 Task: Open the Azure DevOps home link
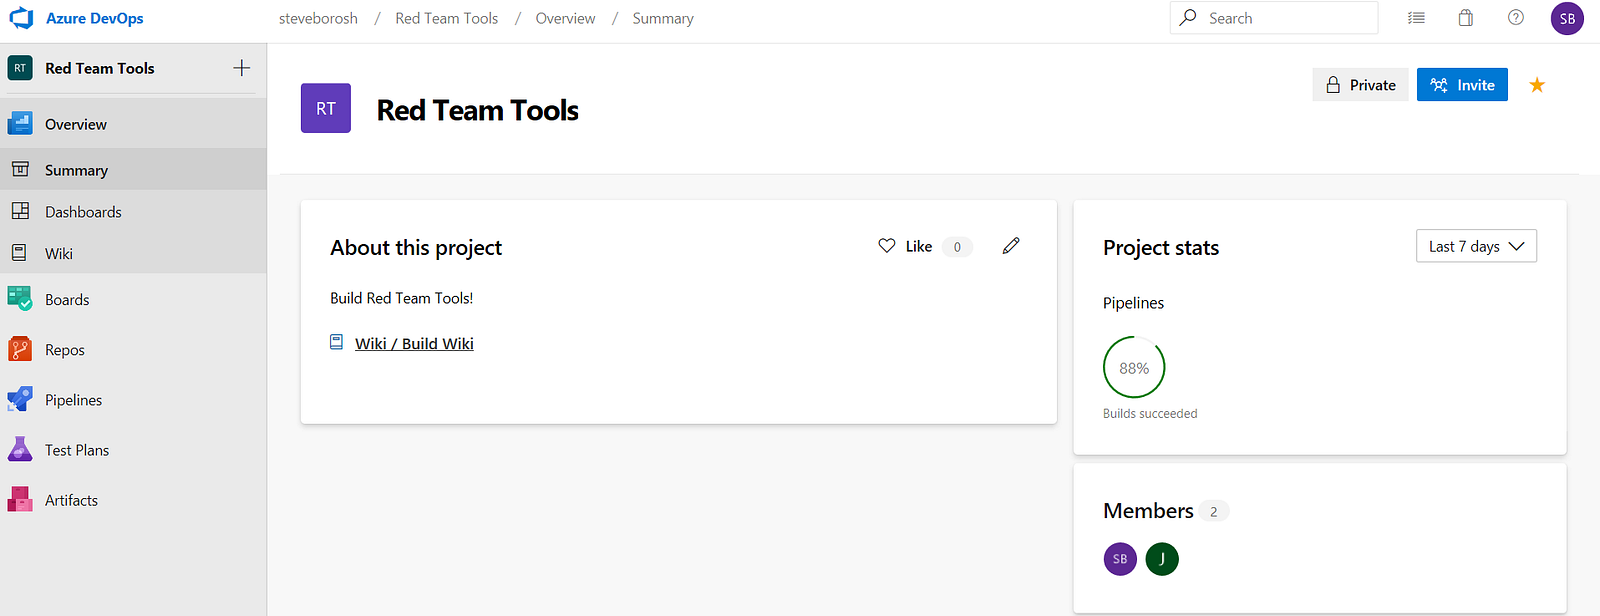[94, 18]
